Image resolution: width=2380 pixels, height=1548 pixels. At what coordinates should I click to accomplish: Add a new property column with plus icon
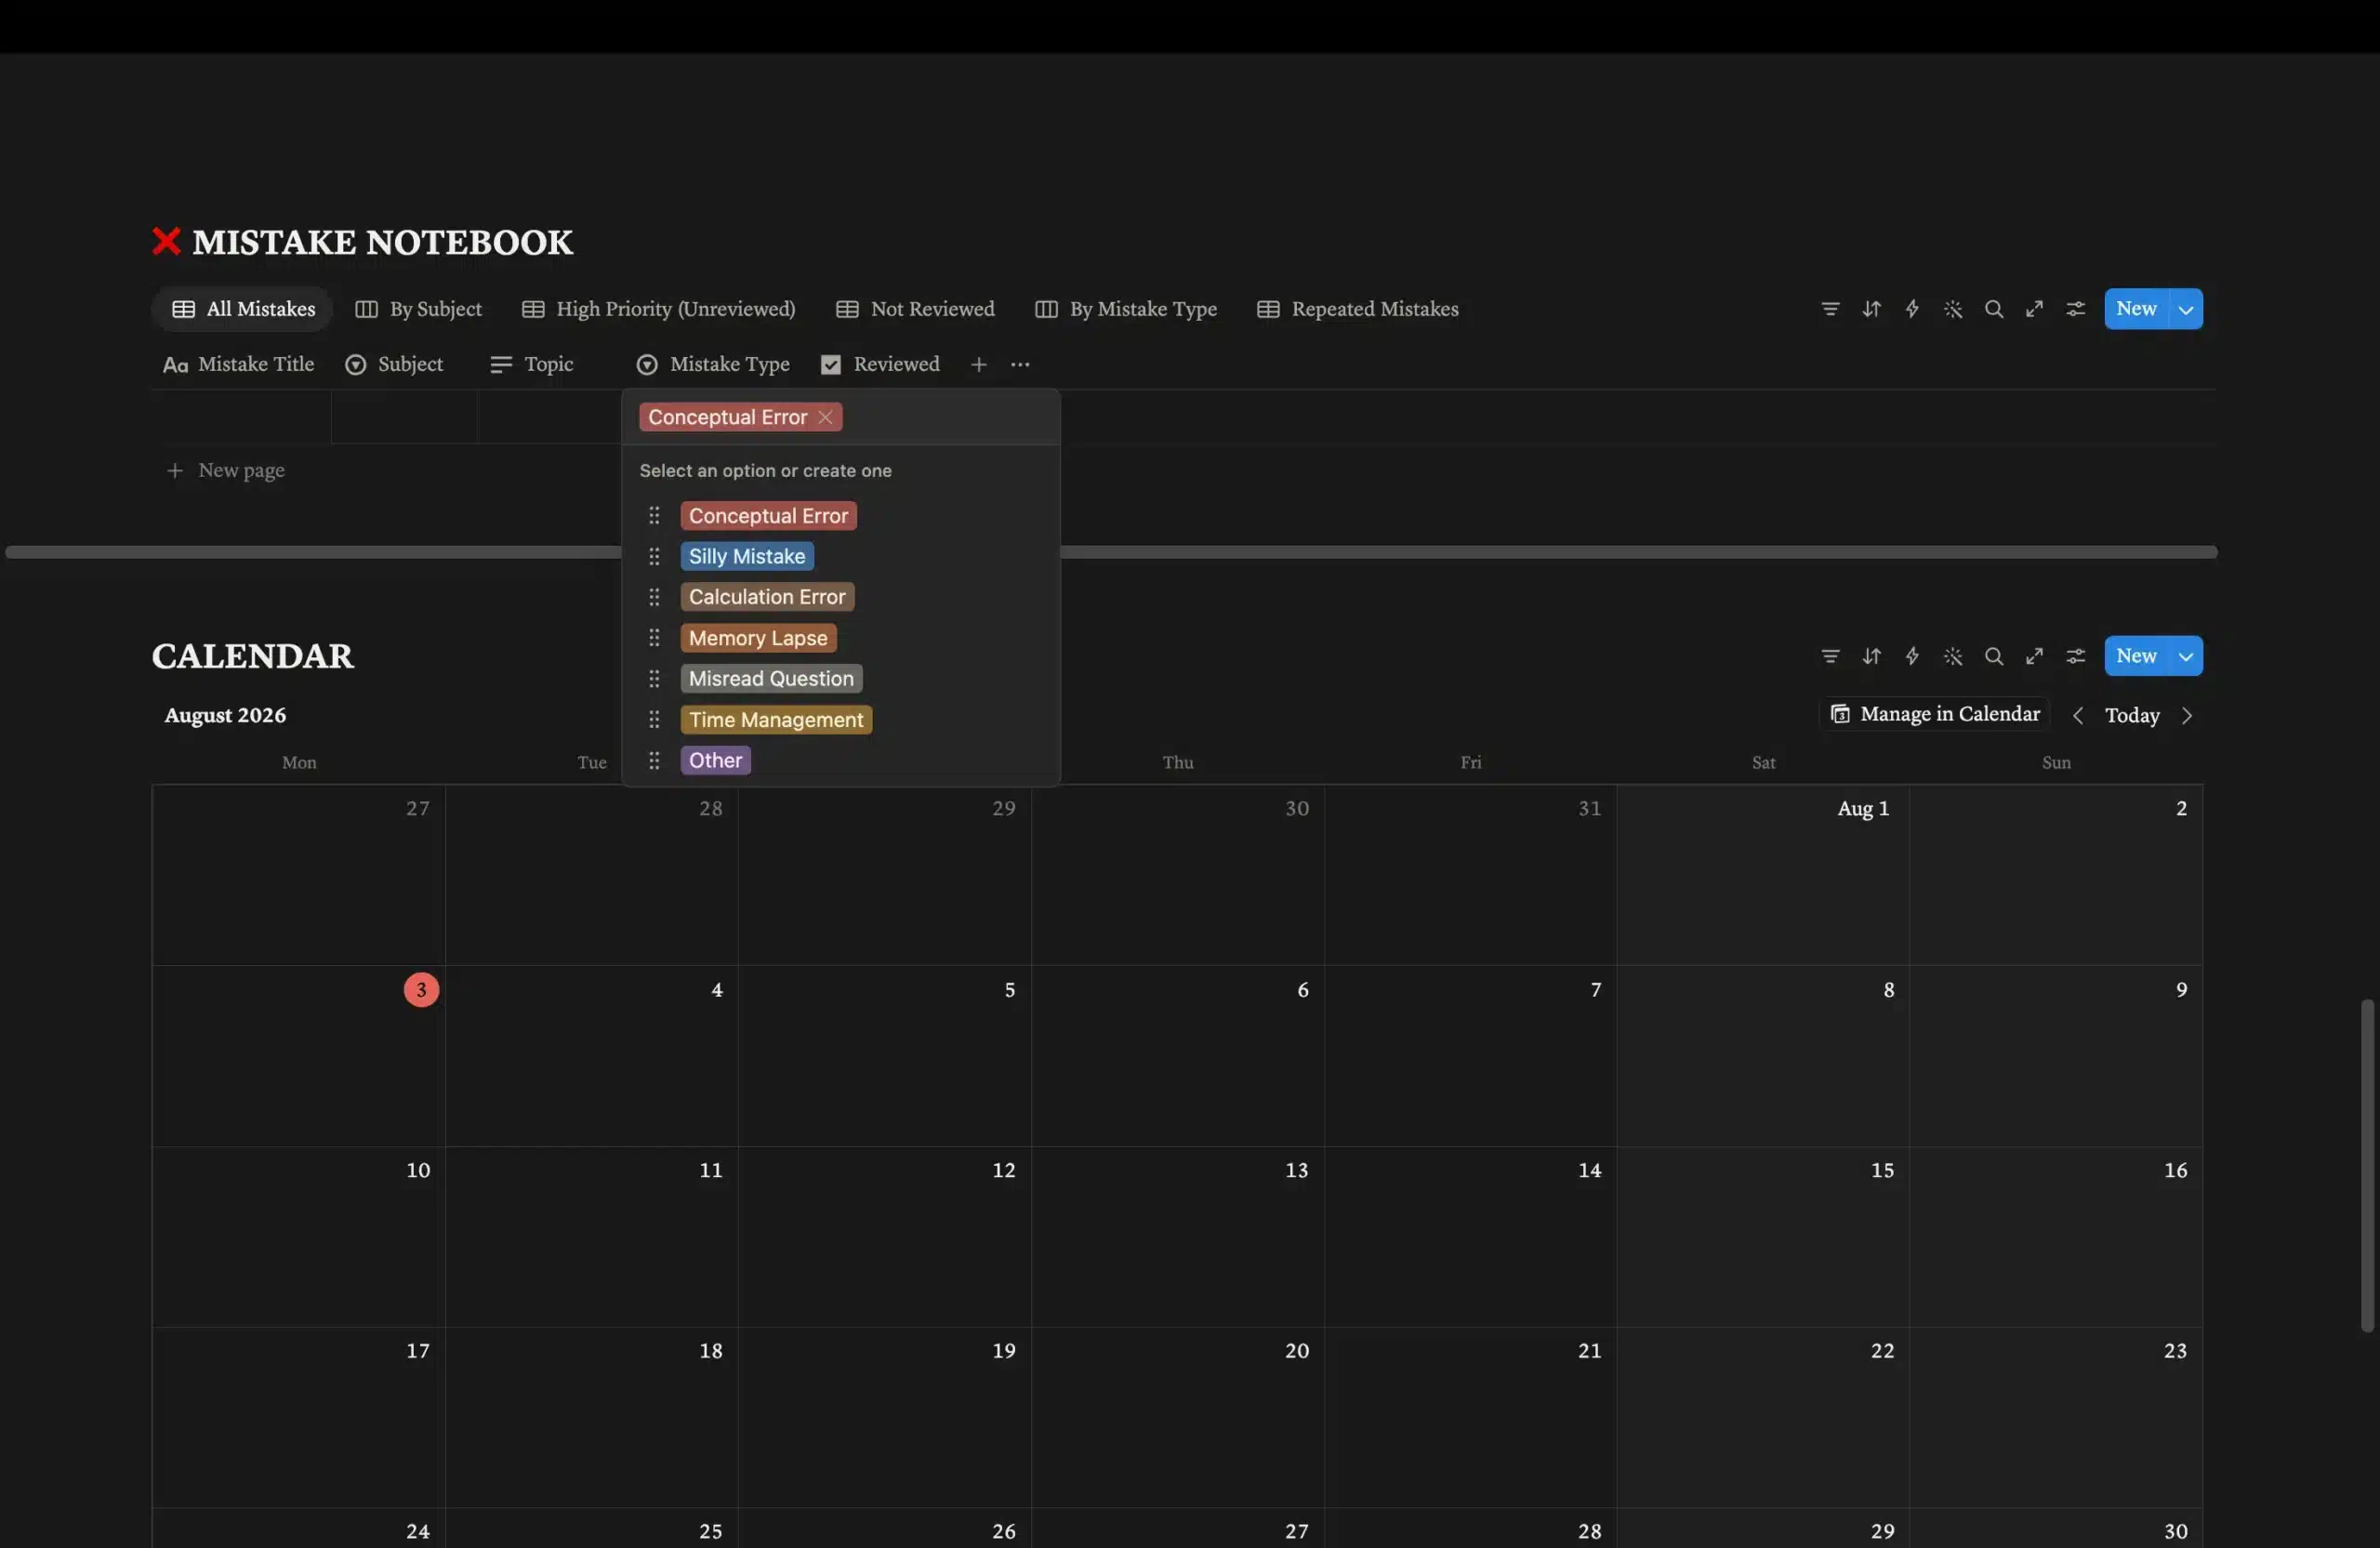pyautogui.click(x=979, y=365)
